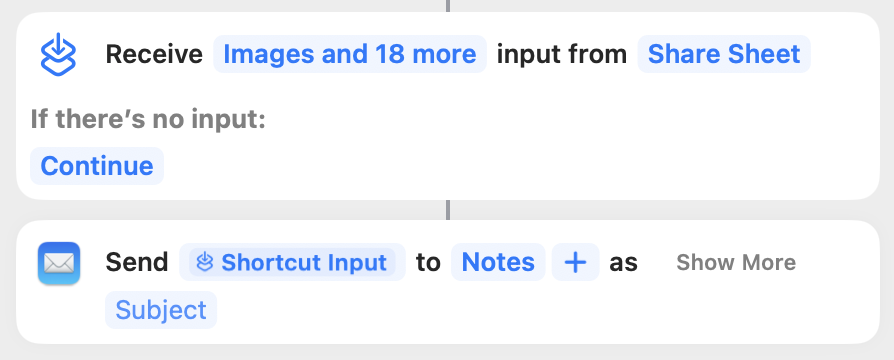Viewport: 894px width, 360px height.
Task: Click the Mail envelope app icon
Action: (x=59, y=263)
